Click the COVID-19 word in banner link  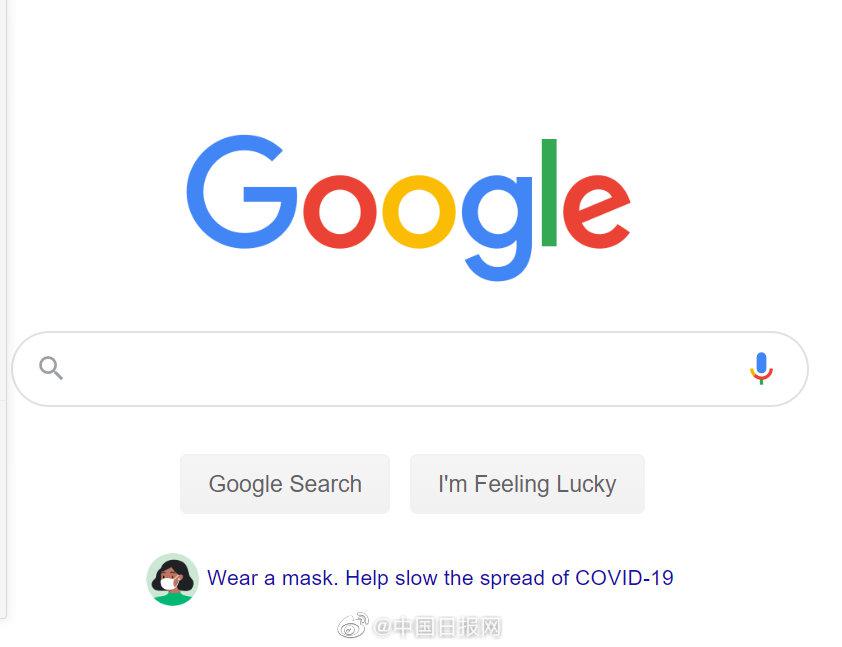[624, 578]
